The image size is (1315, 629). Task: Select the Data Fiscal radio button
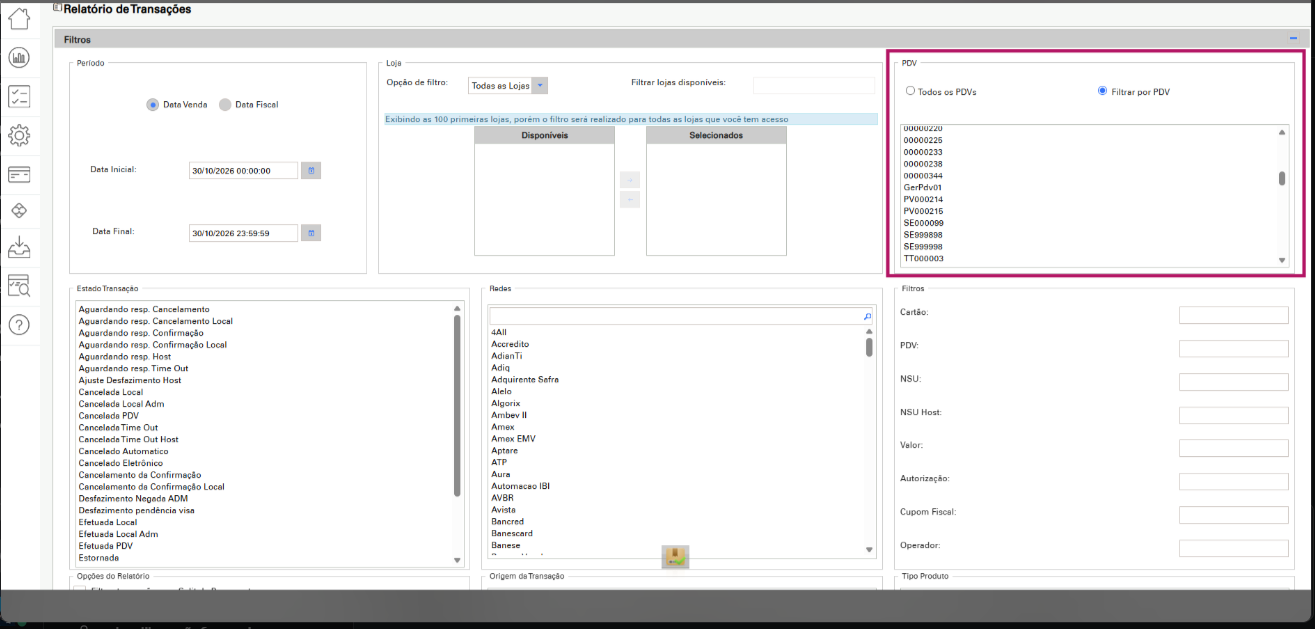[225, 104]
